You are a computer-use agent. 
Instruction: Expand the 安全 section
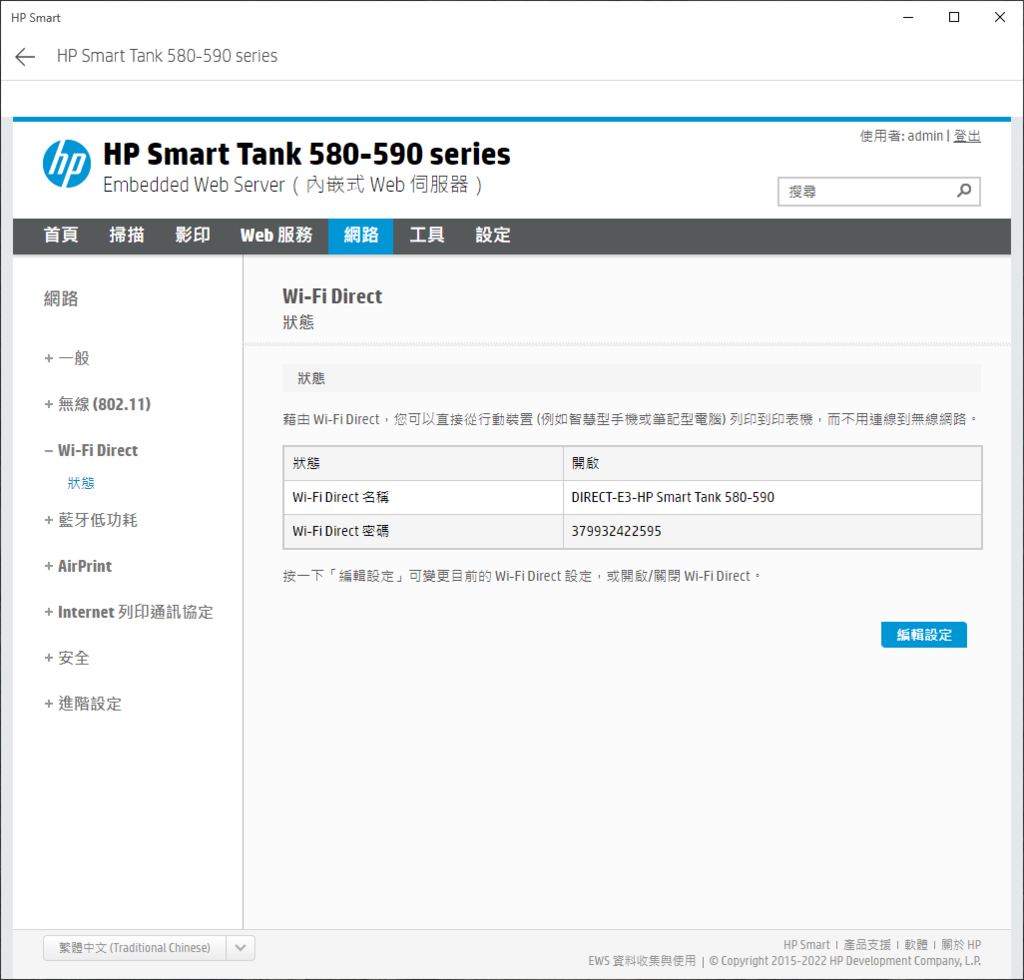click(x=67, y=658)
